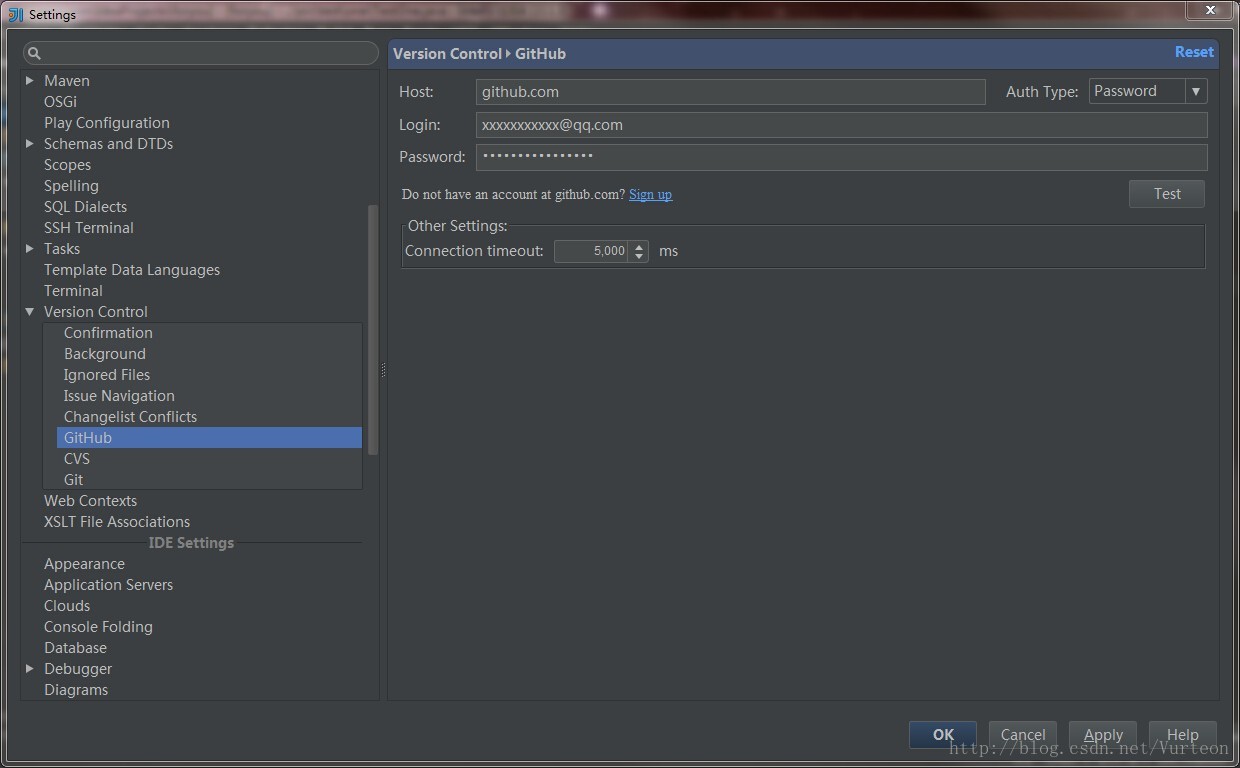Click the settings tree scrollbar
The height and width of the screenshot is (768, 1240).
tap(373, 330)
